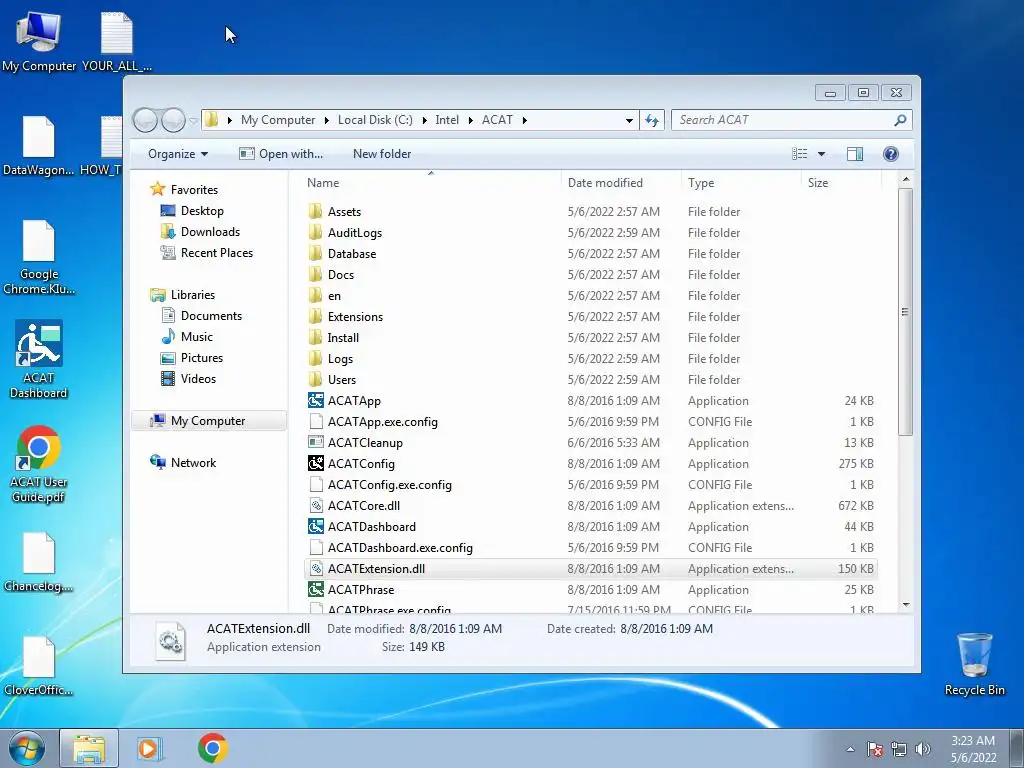This screenshot has height=768, width=1024.
Task: Select the AuditLogs folder row
Action: click(590, 232)
